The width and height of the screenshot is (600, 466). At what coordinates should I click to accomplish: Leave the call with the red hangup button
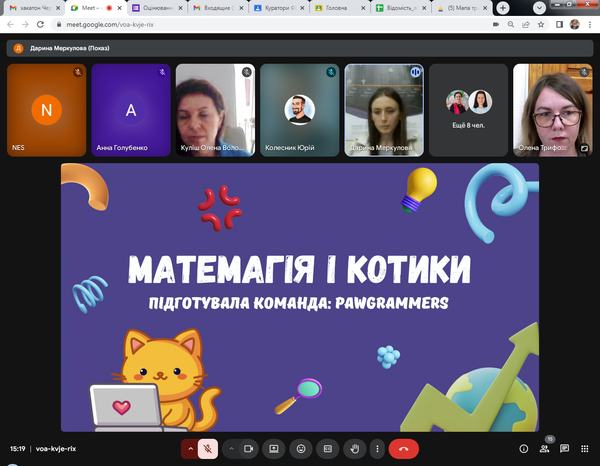[403, 449]
